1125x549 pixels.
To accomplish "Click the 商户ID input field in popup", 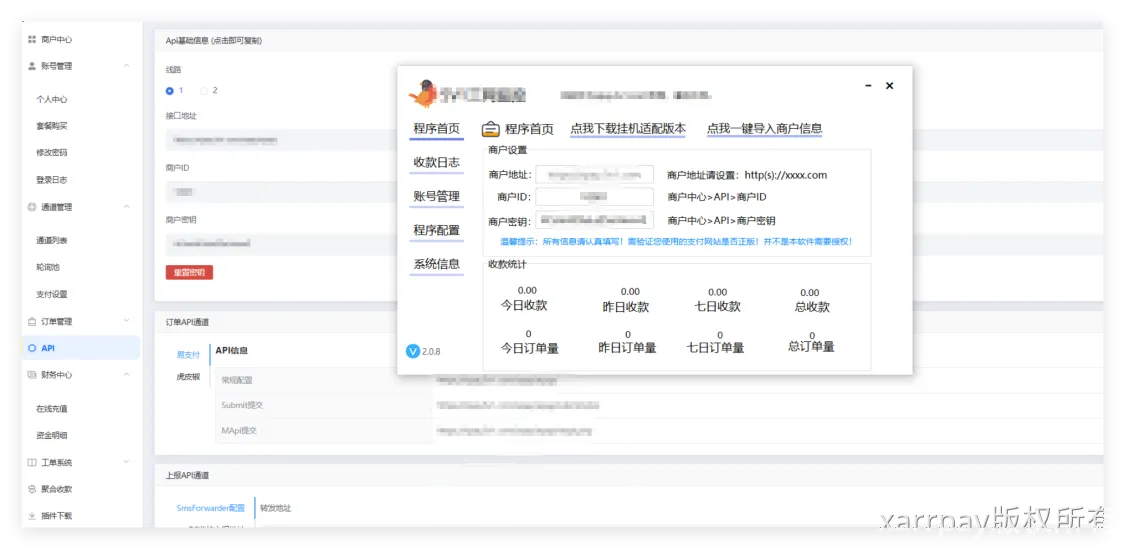I will [x=594, y=197].
